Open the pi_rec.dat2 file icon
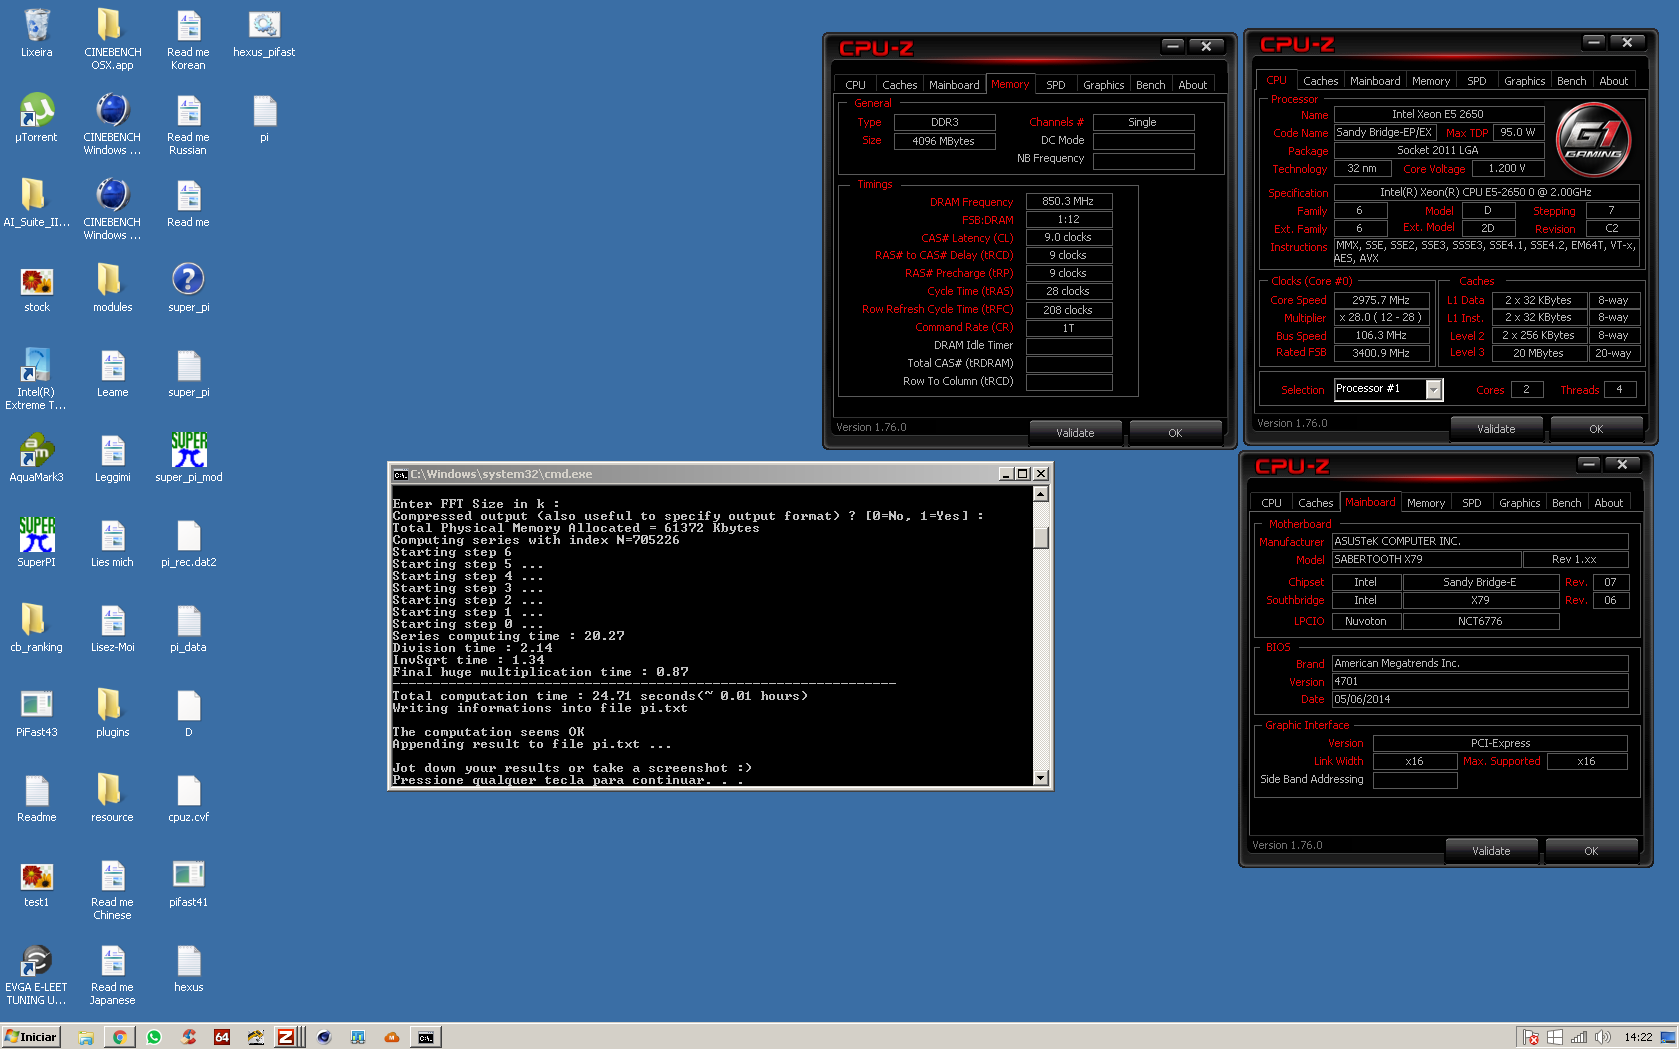 click(189, 542)
